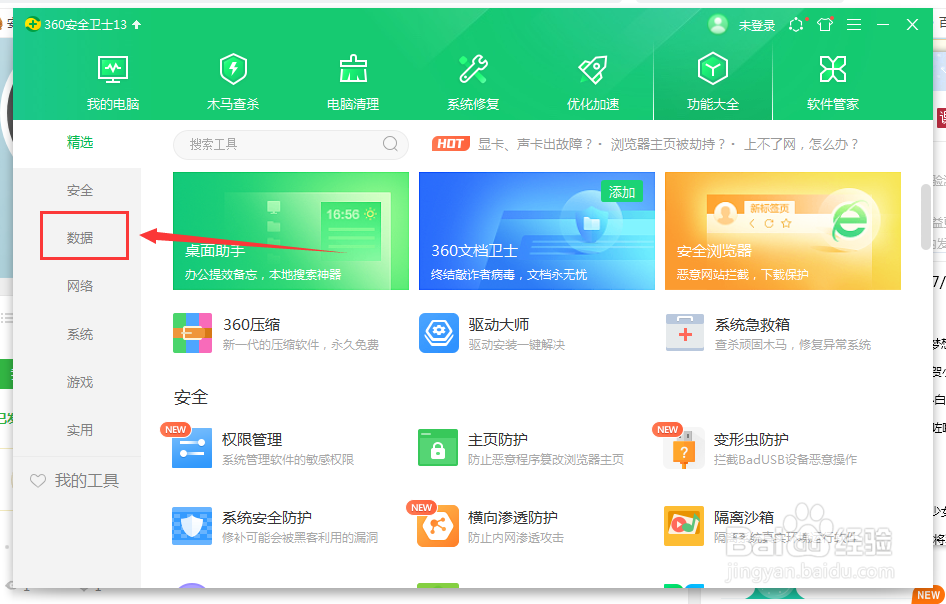The image size is (946, 604).
Task: Select the 电脑清理 cleanup icon
Action: pos(353,80)
